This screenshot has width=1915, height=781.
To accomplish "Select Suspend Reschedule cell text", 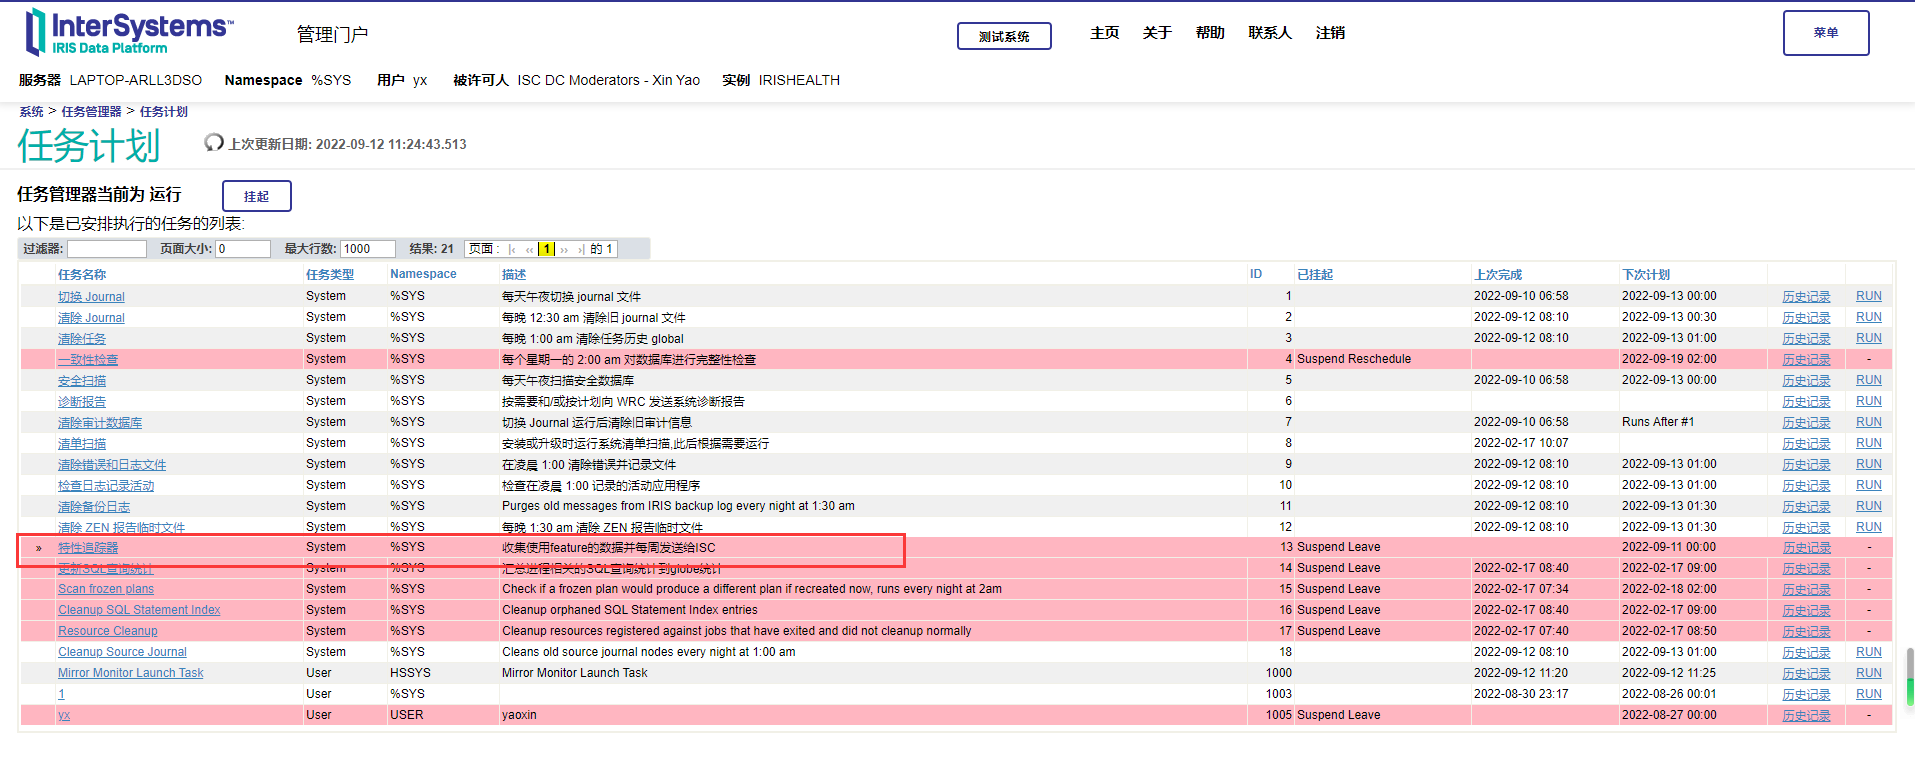I will click(1354, 359).
